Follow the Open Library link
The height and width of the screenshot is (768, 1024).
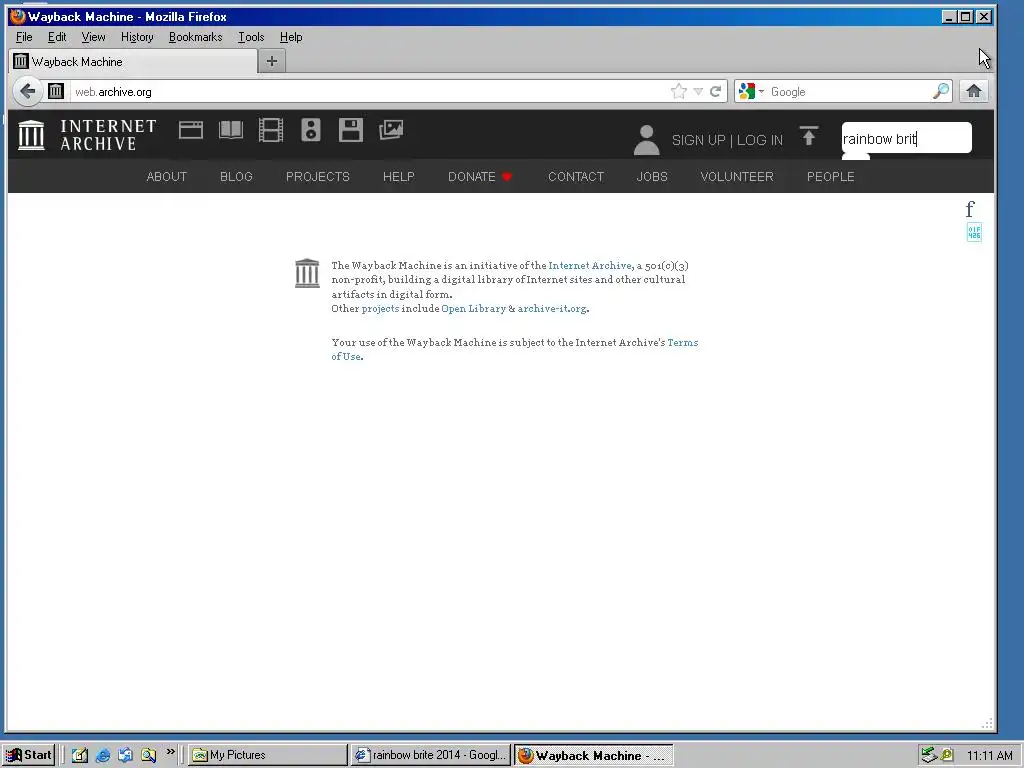(x=473, y=309)
